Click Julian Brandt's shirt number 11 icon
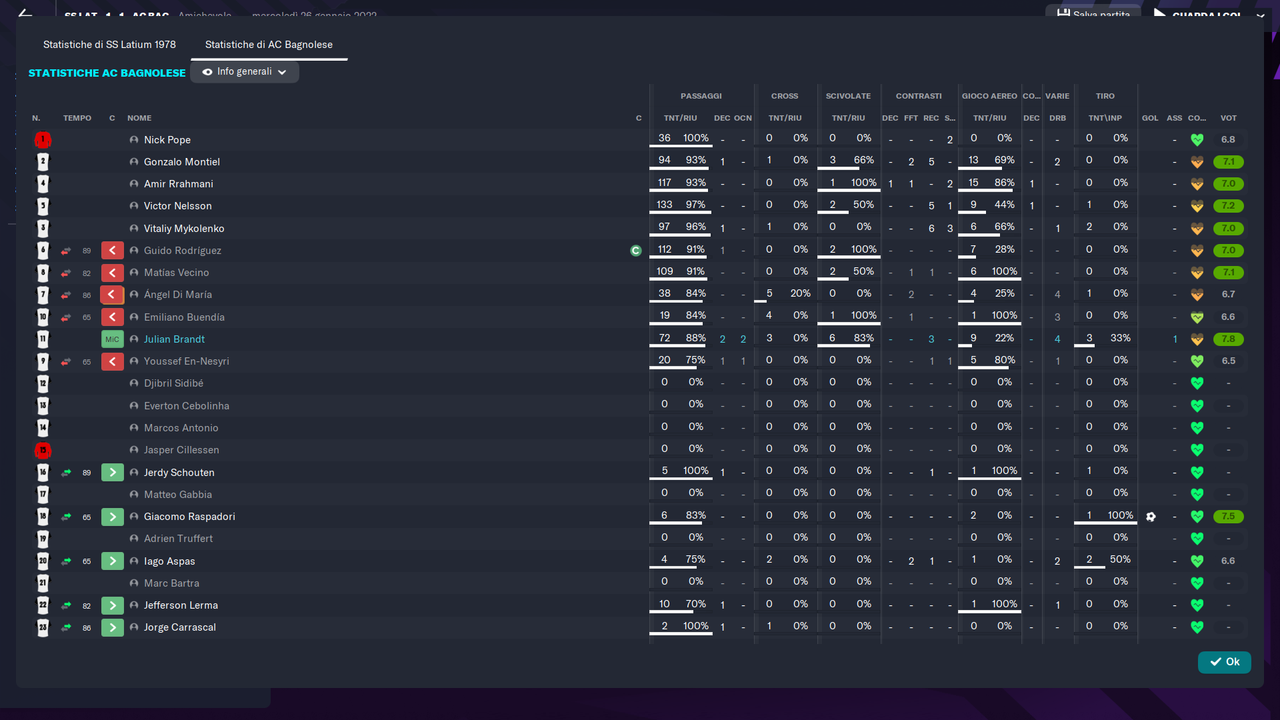 (43, 339)
